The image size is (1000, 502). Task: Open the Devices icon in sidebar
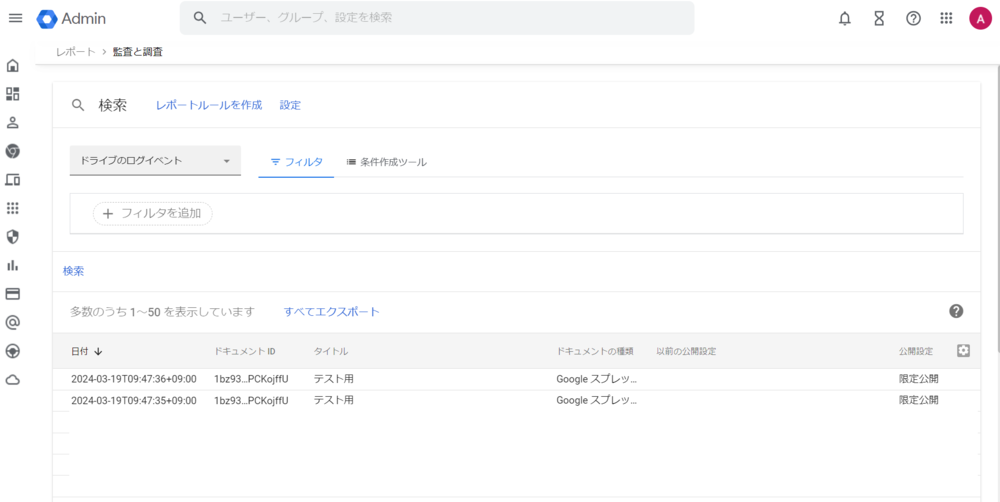click(13, 180)
